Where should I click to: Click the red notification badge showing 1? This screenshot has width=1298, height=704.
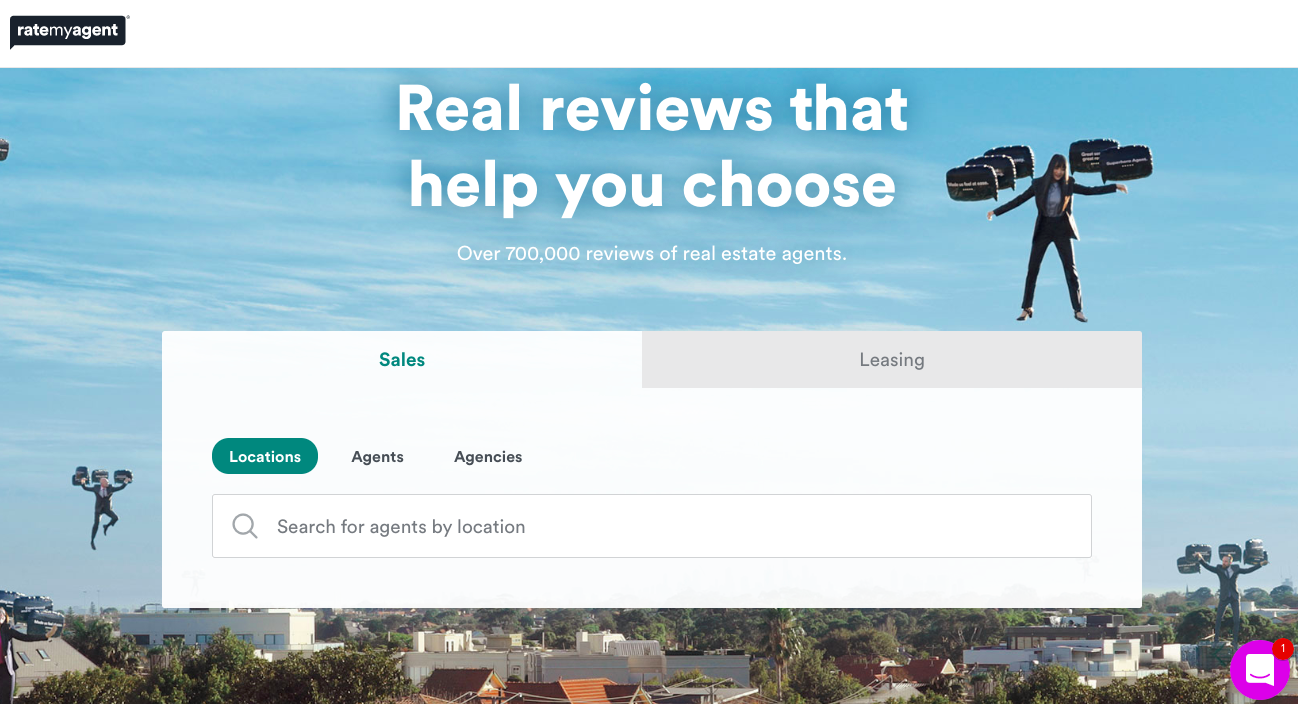pos(1282,649)
